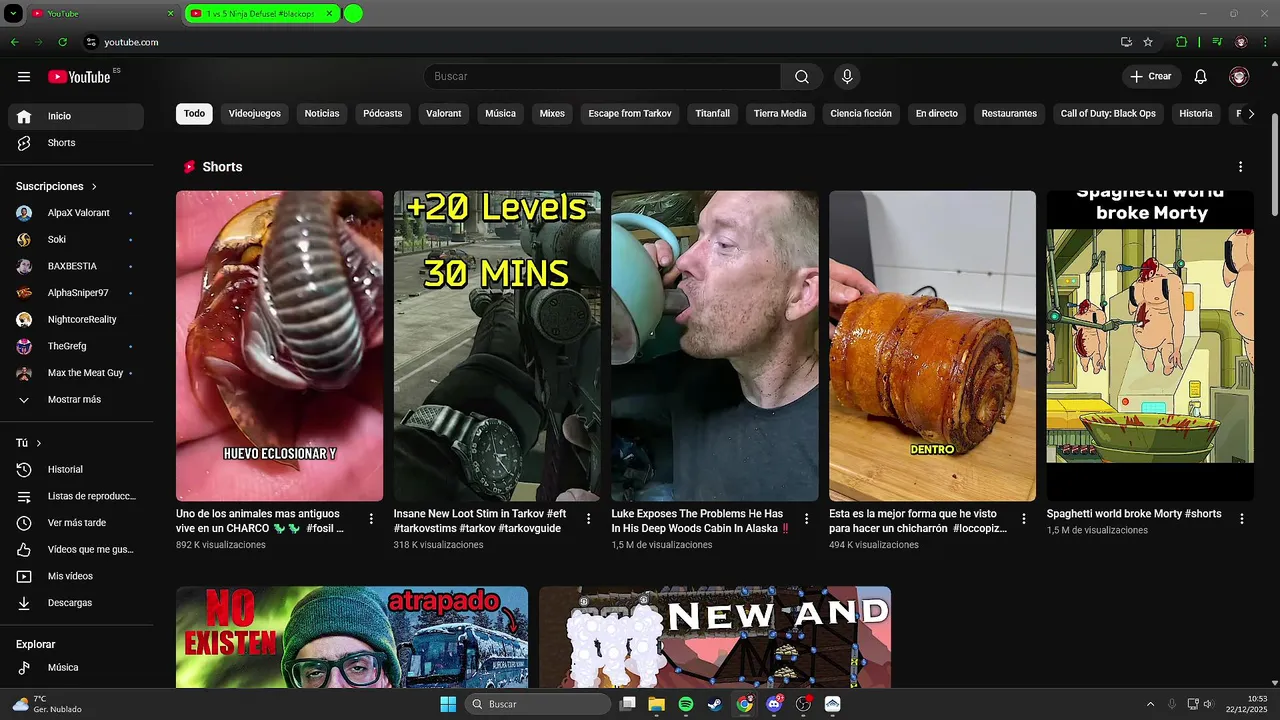Start voice search with microphone
1280x720 pixels.
click(x=847, y=77)
